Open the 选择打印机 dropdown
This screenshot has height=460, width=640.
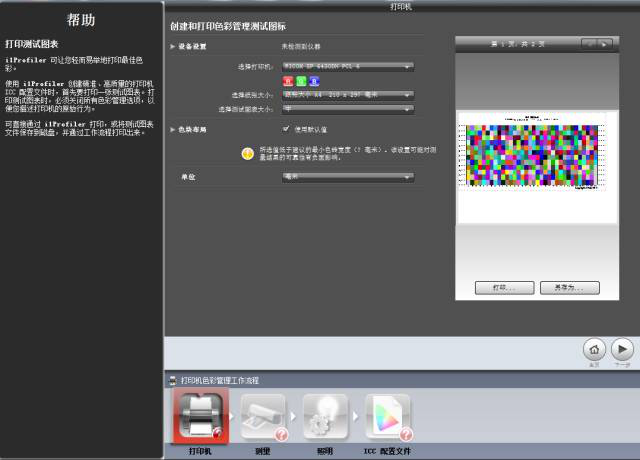[348, 66]
